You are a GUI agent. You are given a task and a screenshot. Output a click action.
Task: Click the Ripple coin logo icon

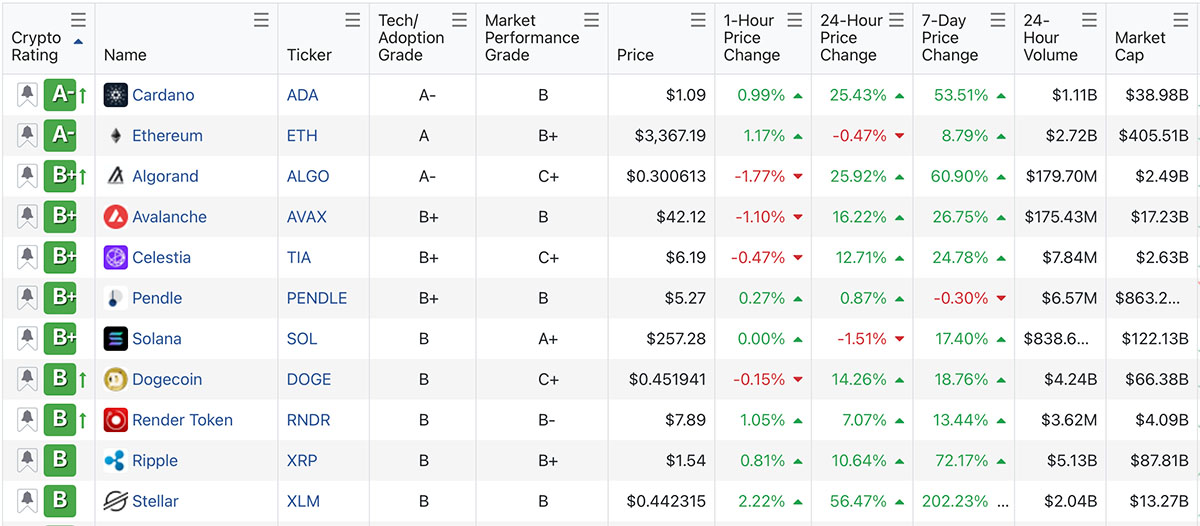point(116,460)
